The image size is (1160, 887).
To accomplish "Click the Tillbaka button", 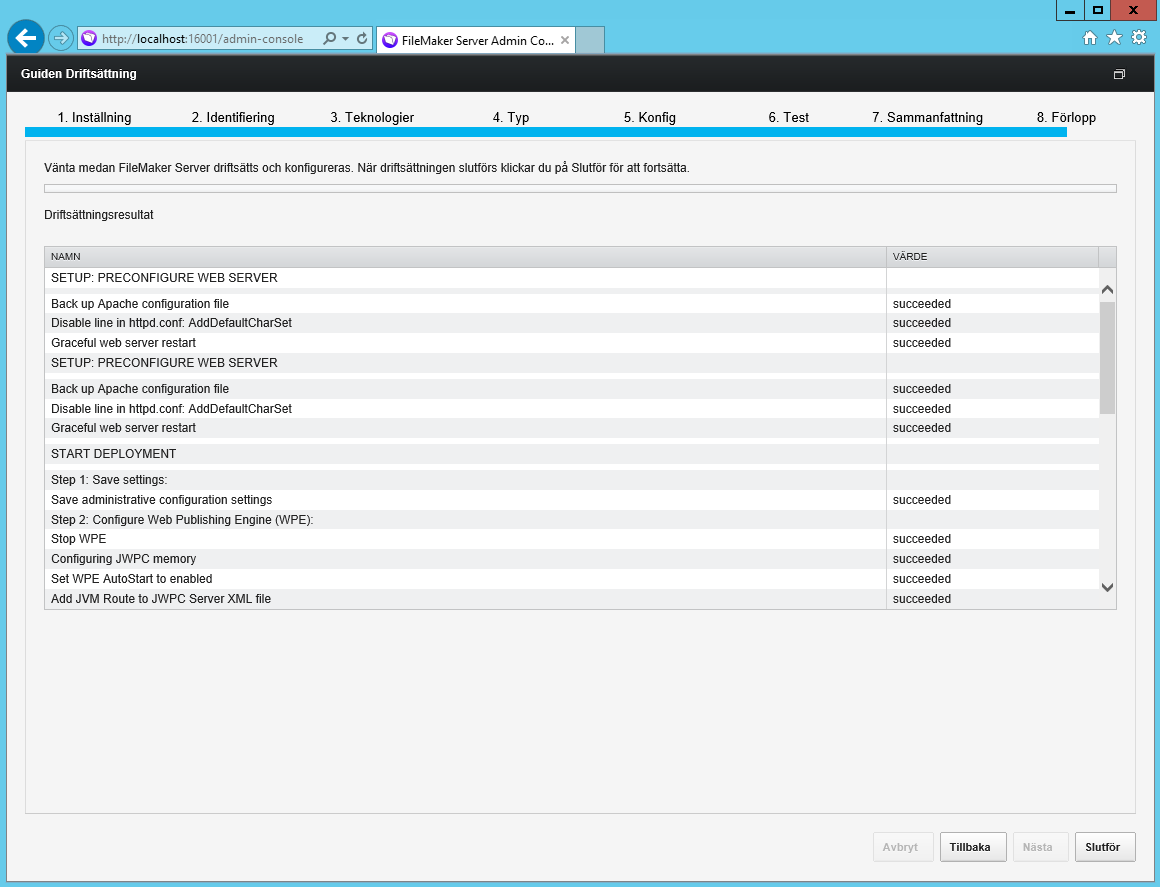I will coord(973,847).
